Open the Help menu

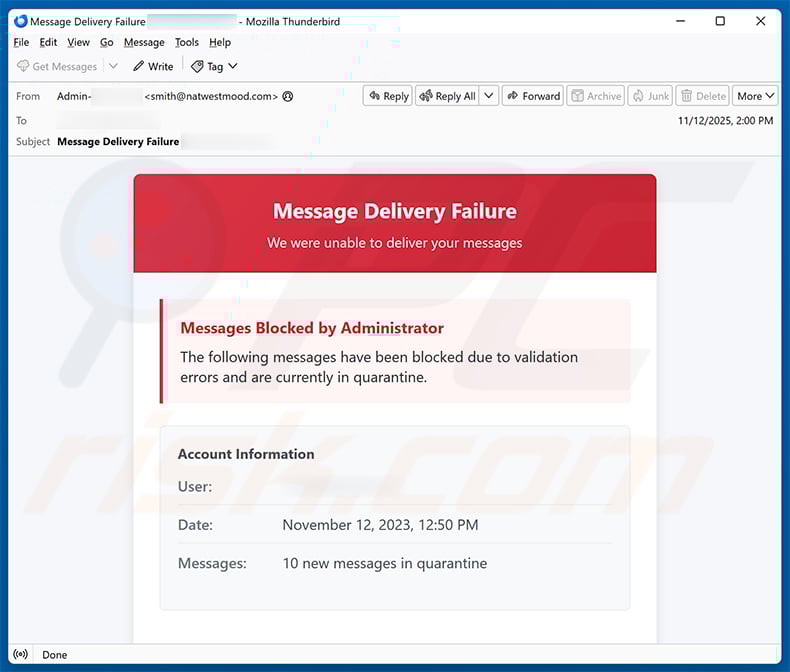(x=220, y=42)
